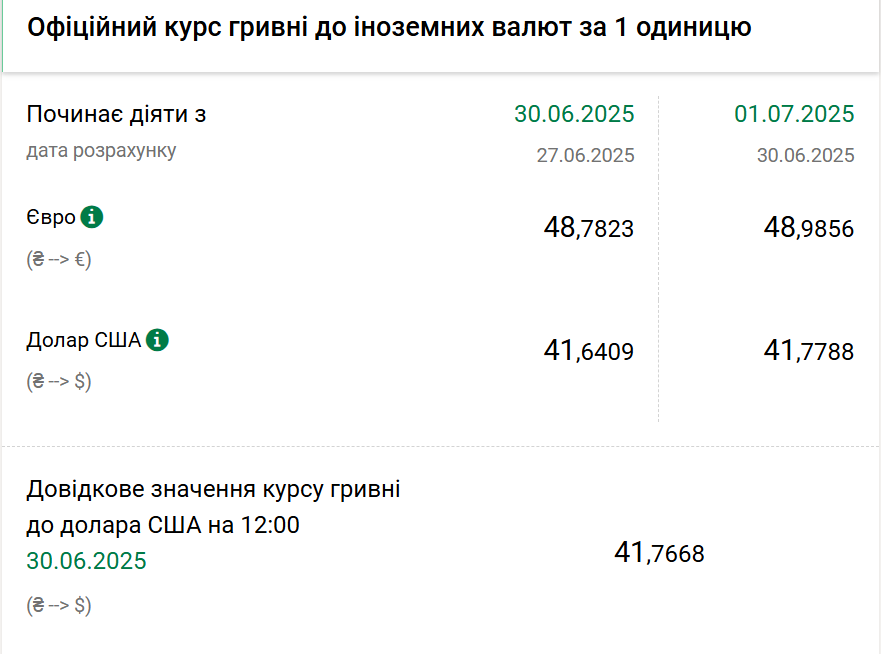Viewport: 881px width, 654px height.
Task: Click the info icon next to Євро
Action: click(x=92, y=217)
